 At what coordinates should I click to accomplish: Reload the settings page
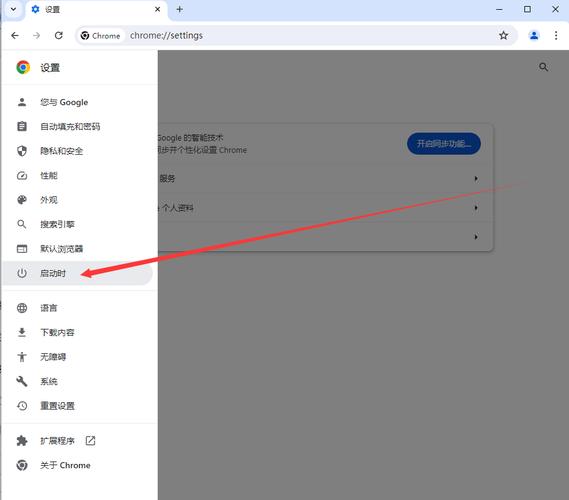pos(58,36)
